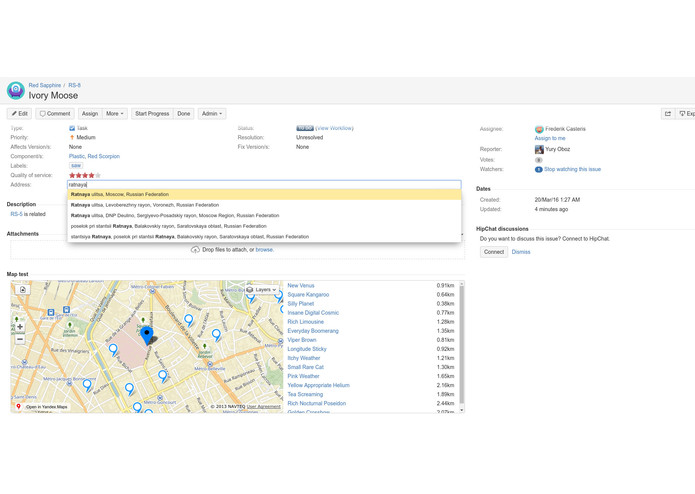695x494 pixels.
Task: Click the Done transition button
Action: point(184,114)
